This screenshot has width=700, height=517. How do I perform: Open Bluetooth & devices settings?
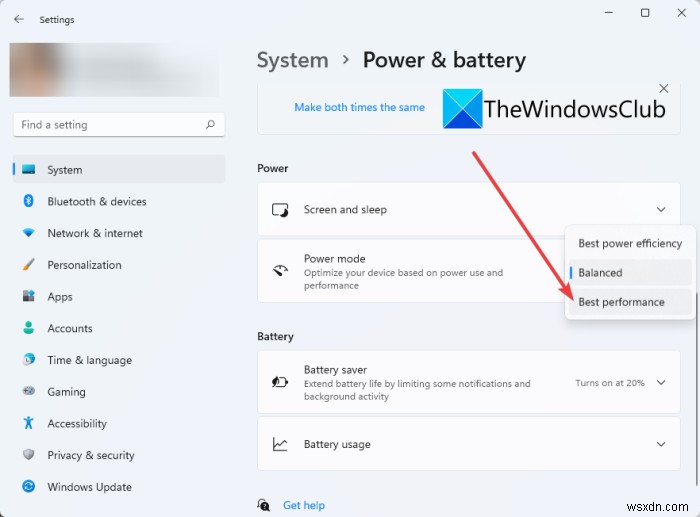(119, 201)
